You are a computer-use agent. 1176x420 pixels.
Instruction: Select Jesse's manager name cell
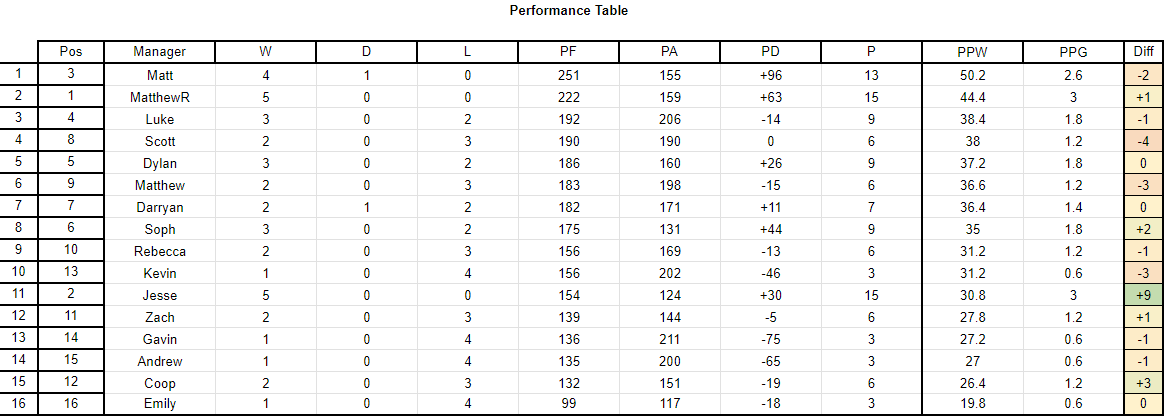(160, 296)
